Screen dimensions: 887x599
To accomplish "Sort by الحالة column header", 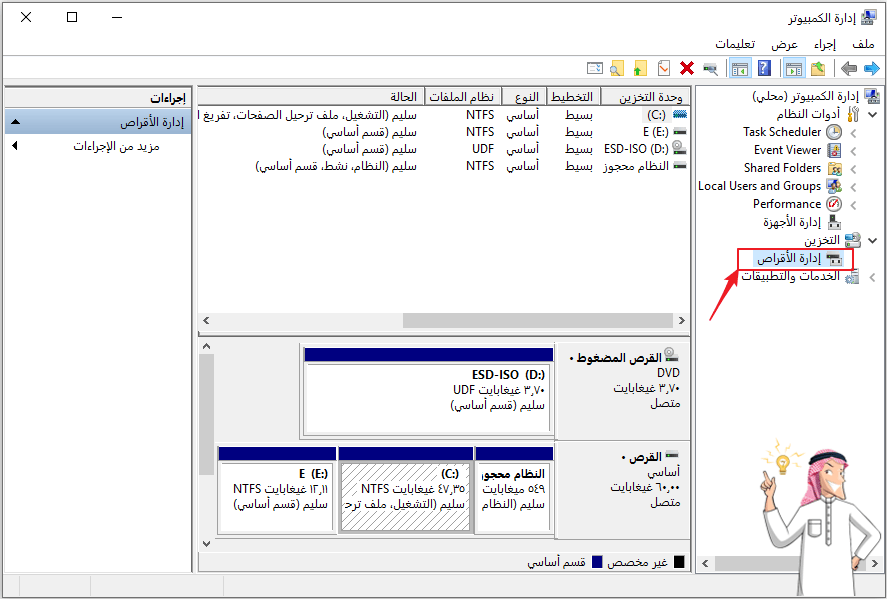I will click(x=311, y=97).
